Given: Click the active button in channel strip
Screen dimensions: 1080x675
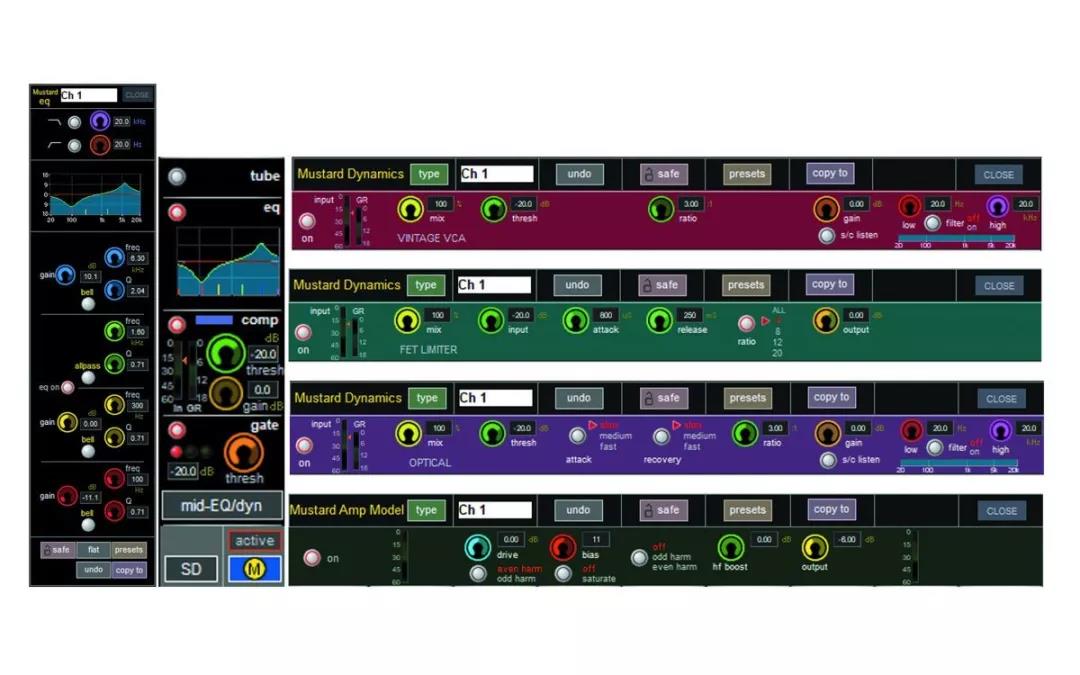Looking at the screenshot, I should click(254, 541).
